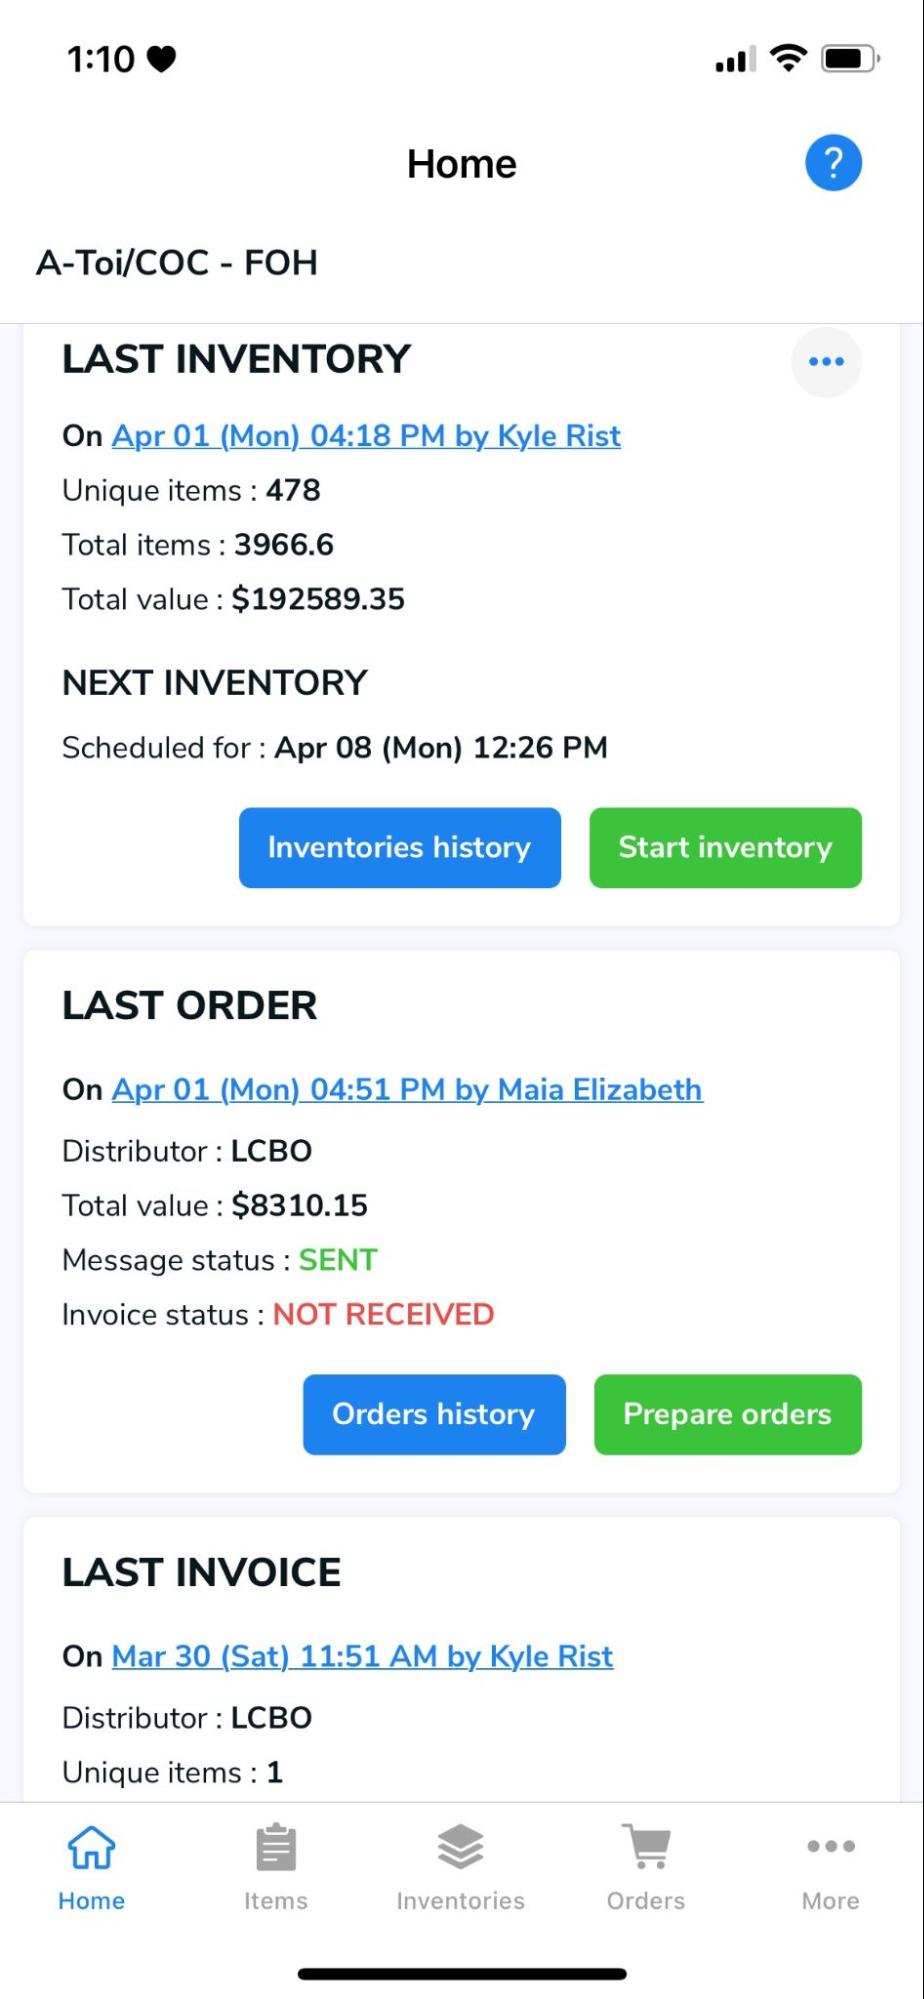
Task: Open the last order by Maia Elizabeth
Action: (407, 1089)
